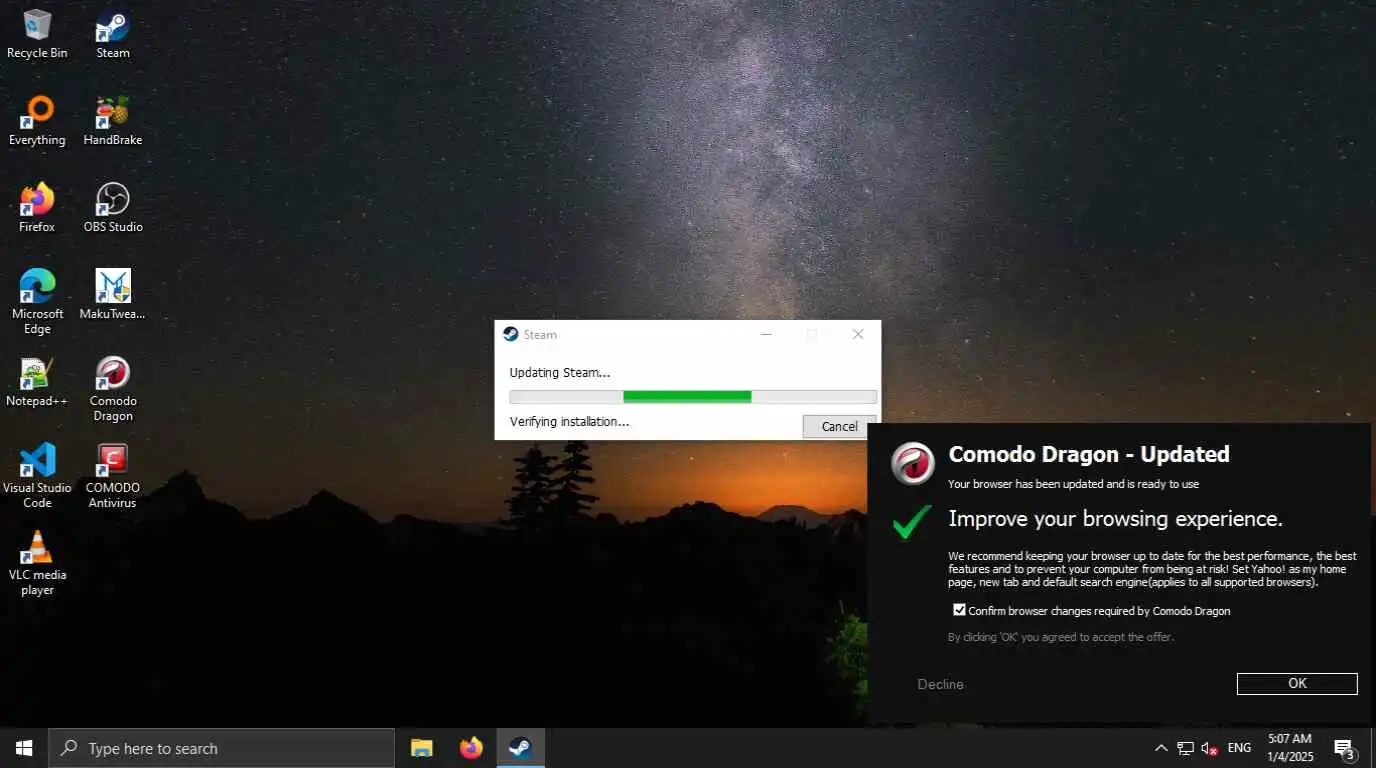
Task: Close the Steam update dialog
Action: tap(858, 334)
